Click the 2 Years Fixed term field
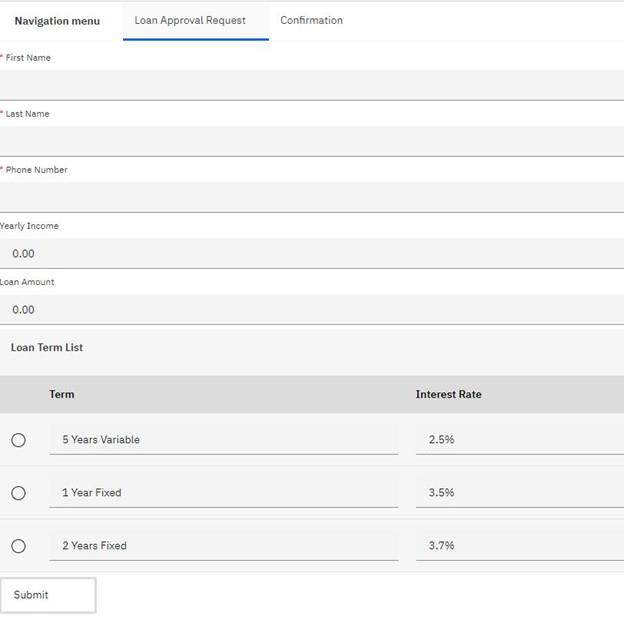 click(223, 546)
